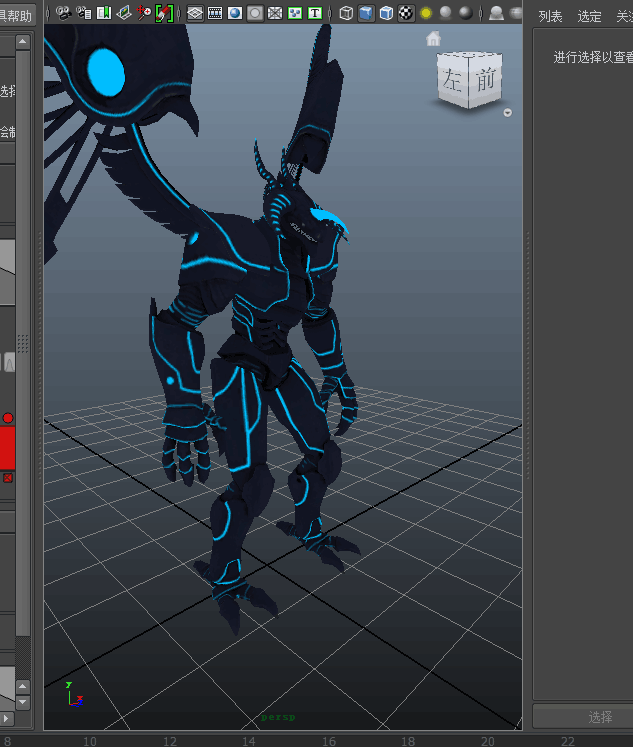Toggle the Shadows sphere icon
Image resolution: width=633 pixels, height=747 pixels.
(446, 13)
